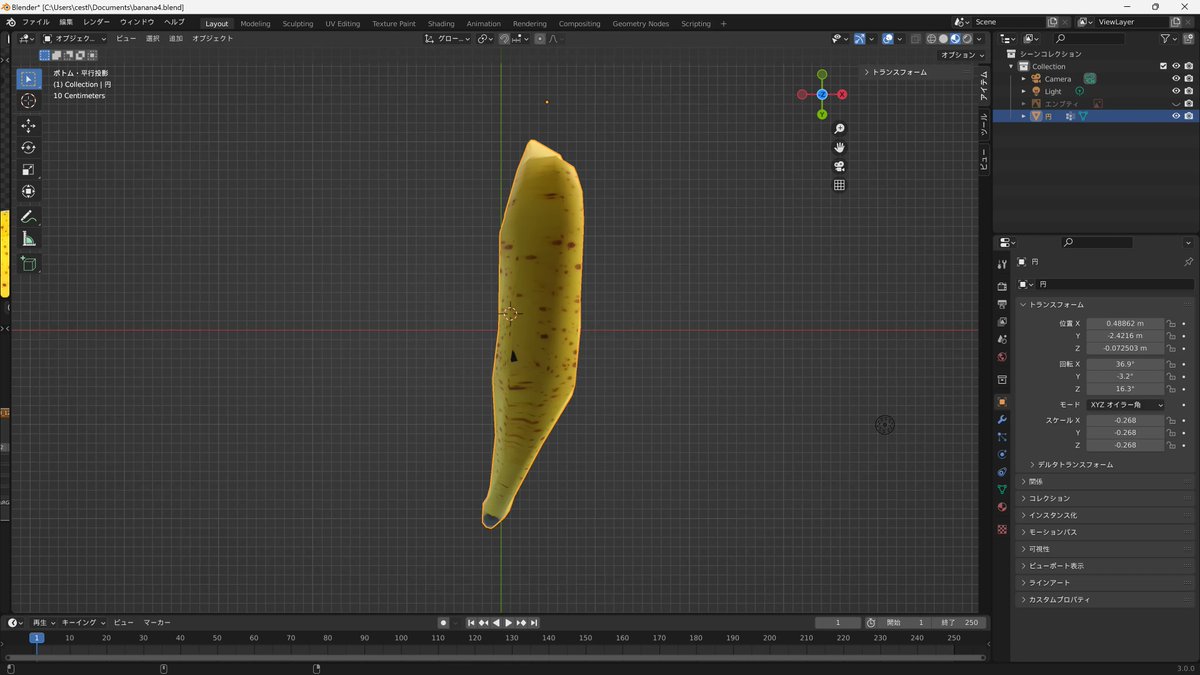Viewport: 1200px width, 675px height.
Task: Switch to UV Editing workspace tab
Action: coord(343,23)
